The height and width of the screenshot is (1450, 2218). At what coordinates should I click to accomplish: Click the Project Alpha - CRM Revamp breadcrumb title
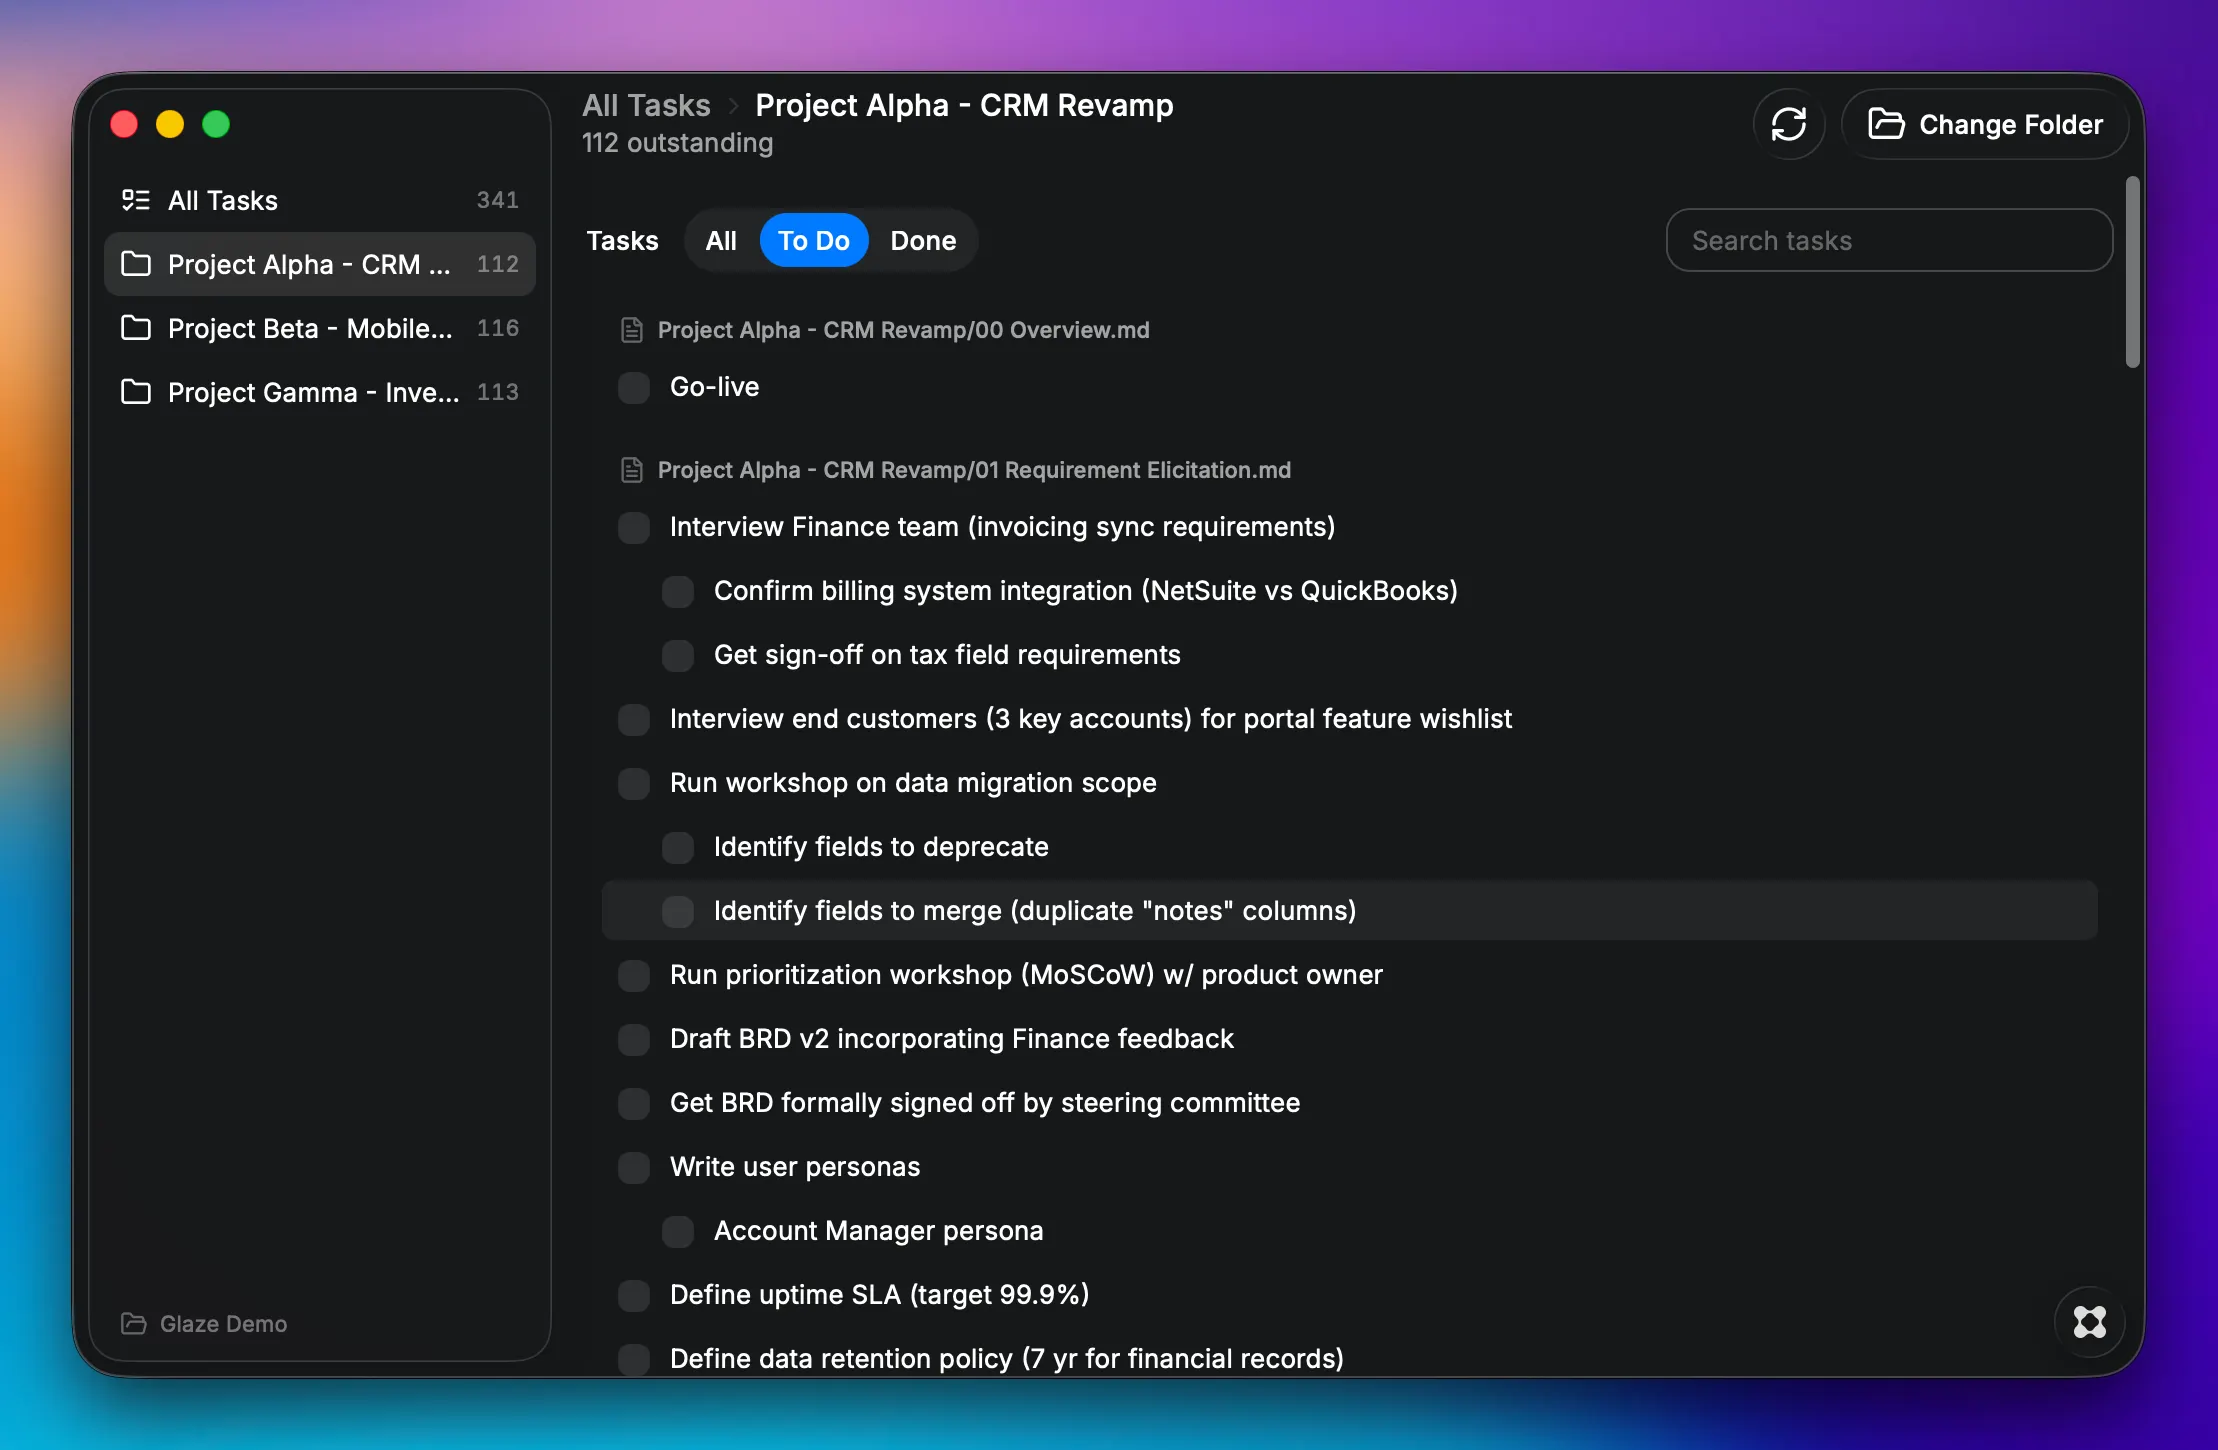(964, 105)
